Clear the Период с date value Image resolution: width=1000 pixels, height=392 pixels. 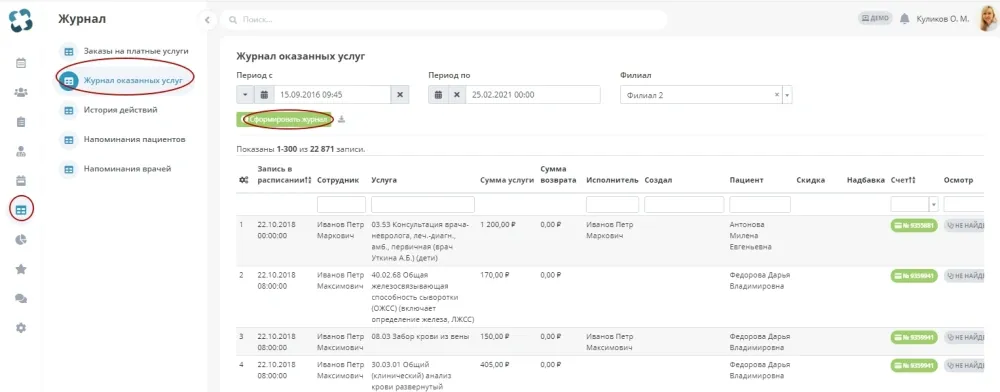click(400, 95)
